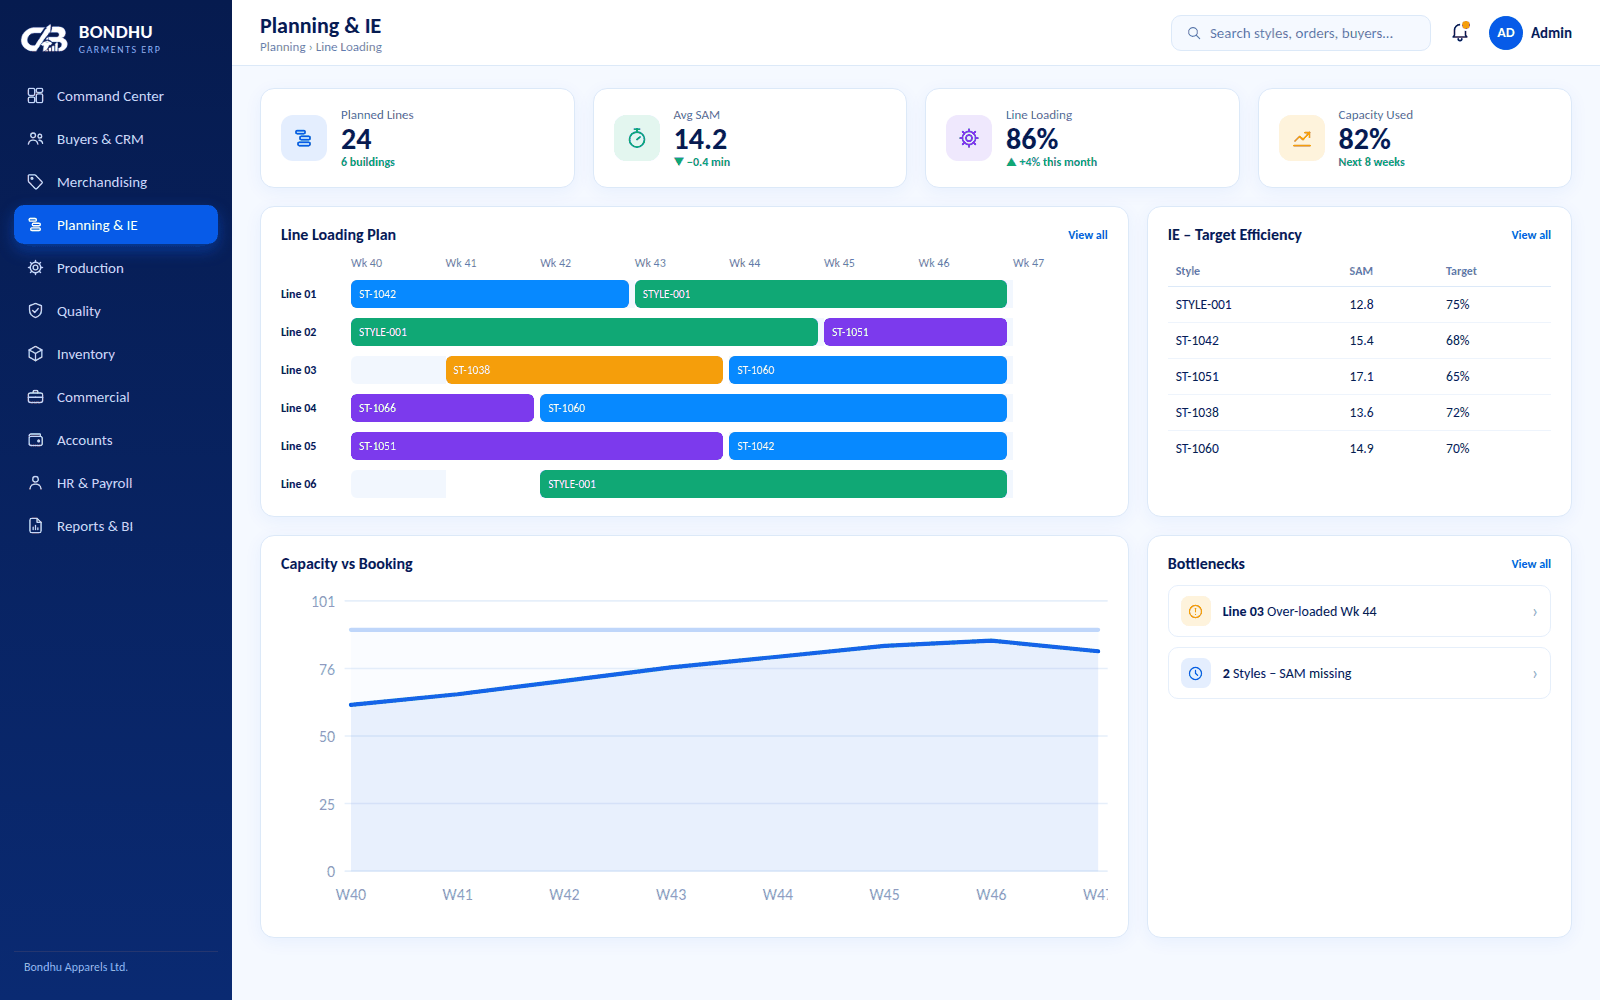Click the Command Center sidebar icon
Screen dimensions: 1600x1000
tap(35, 96)
